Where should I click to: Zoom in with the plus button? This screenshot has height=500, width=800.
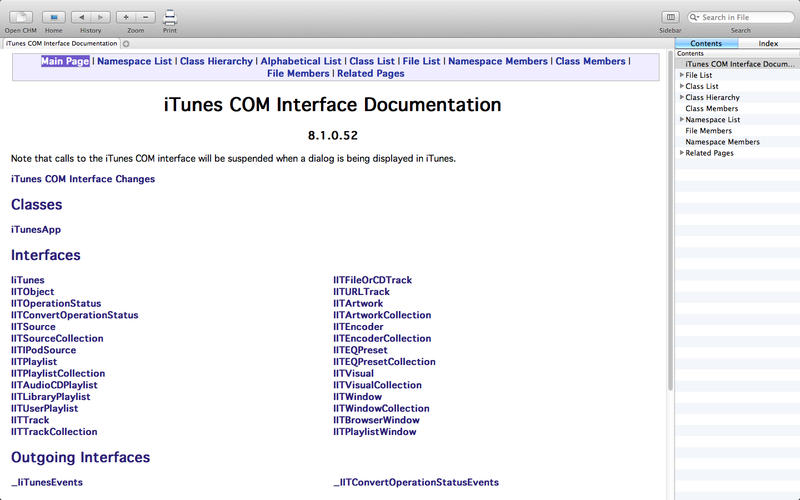pos(126,17)
